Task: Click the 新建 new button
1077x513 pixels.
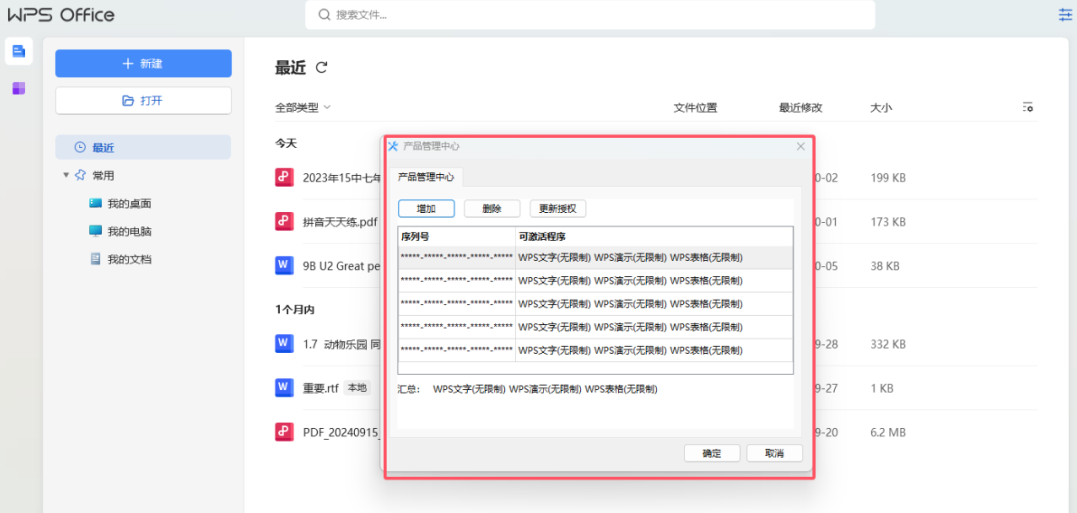Action: [x=144, y=63]
